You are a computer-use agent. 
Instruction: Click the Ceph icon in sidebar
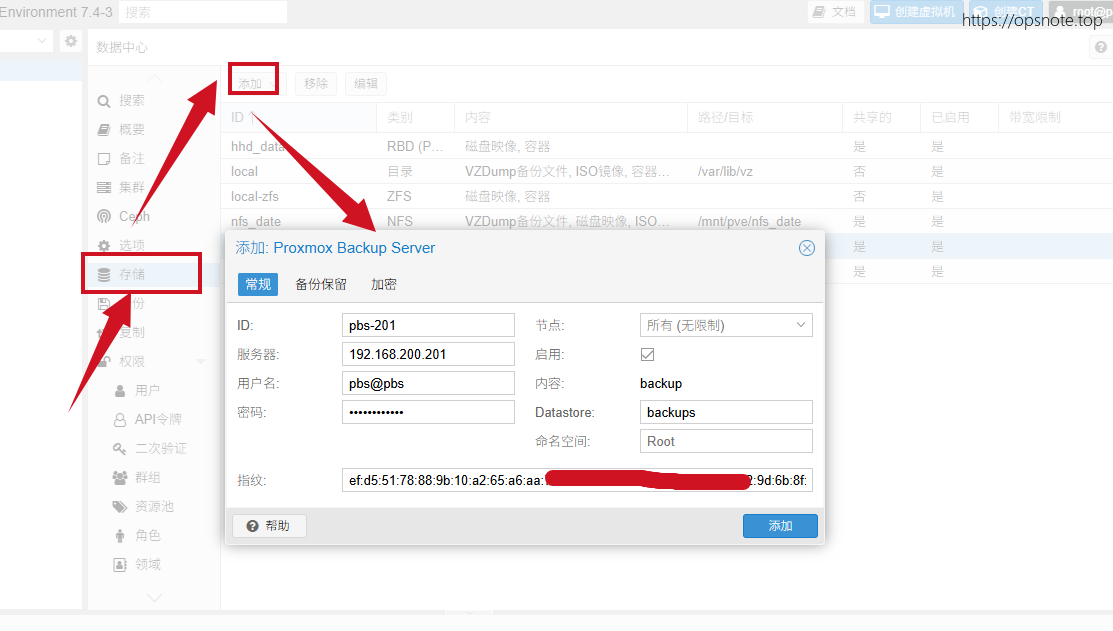(104, 216)
